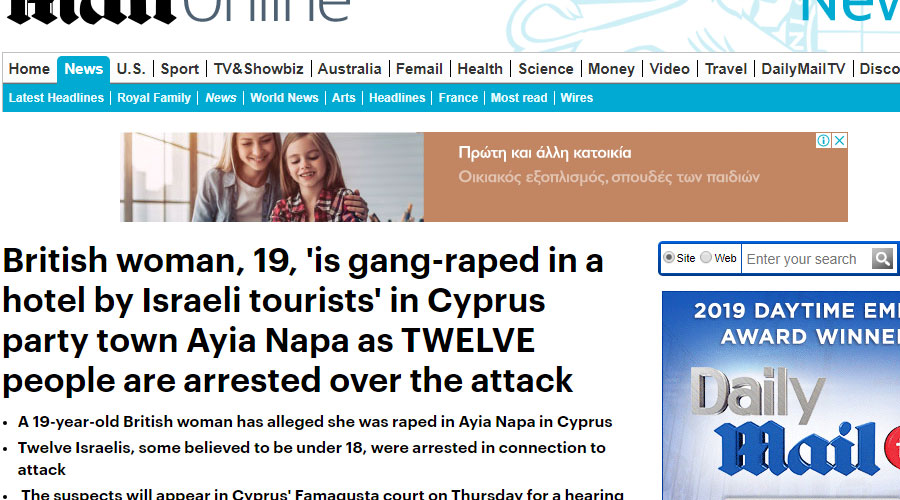Open Most read link
The image size is (900, 500).
coord(519,98)
